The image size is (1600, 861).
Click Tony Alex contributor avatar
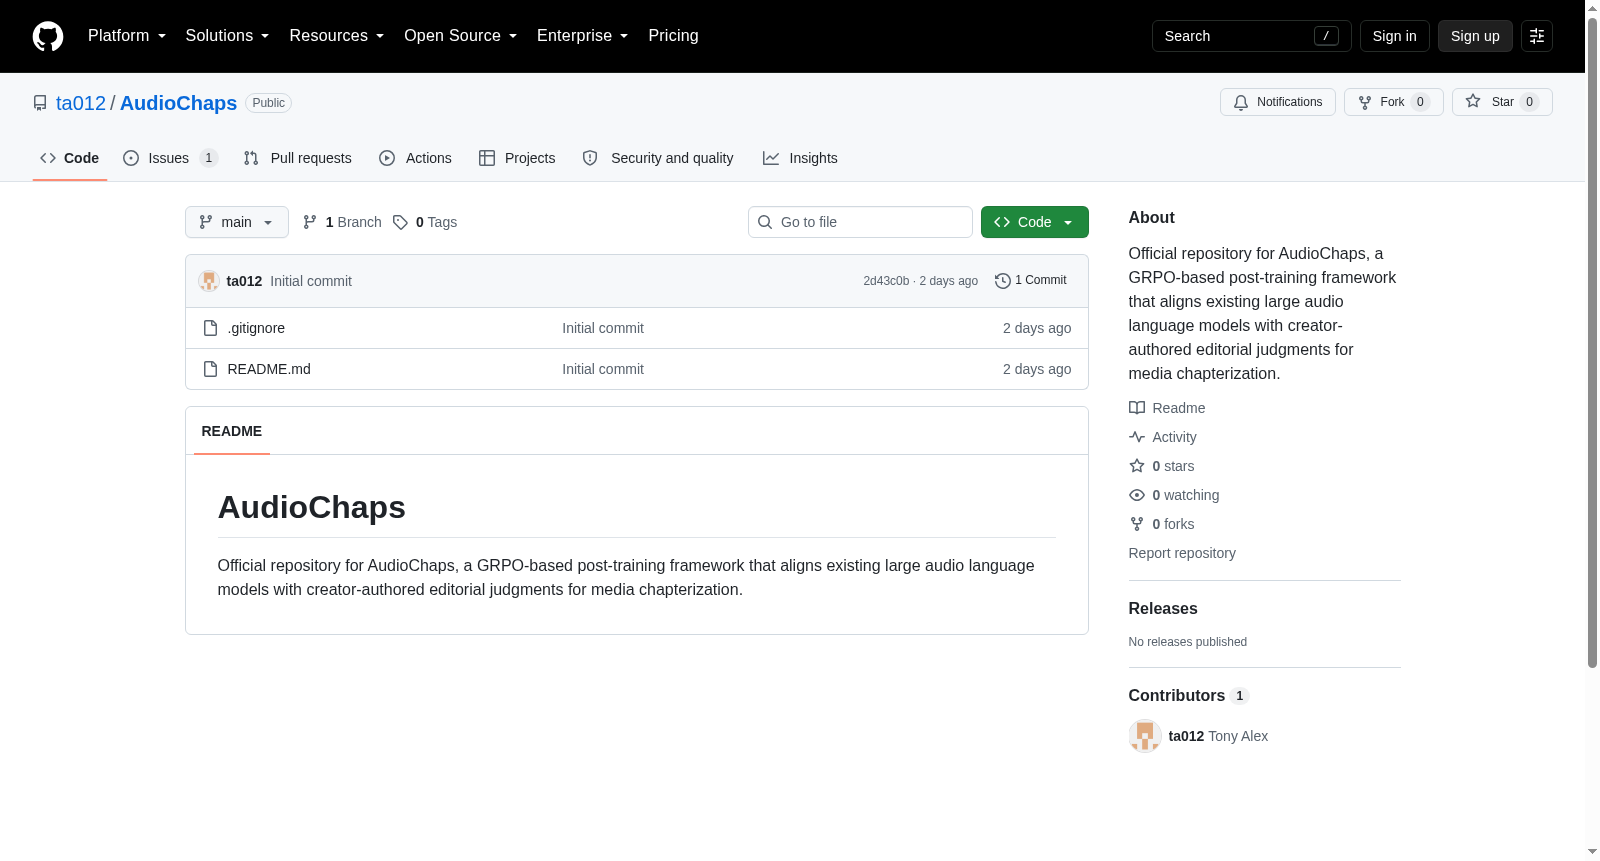[x=1145, y=736]
